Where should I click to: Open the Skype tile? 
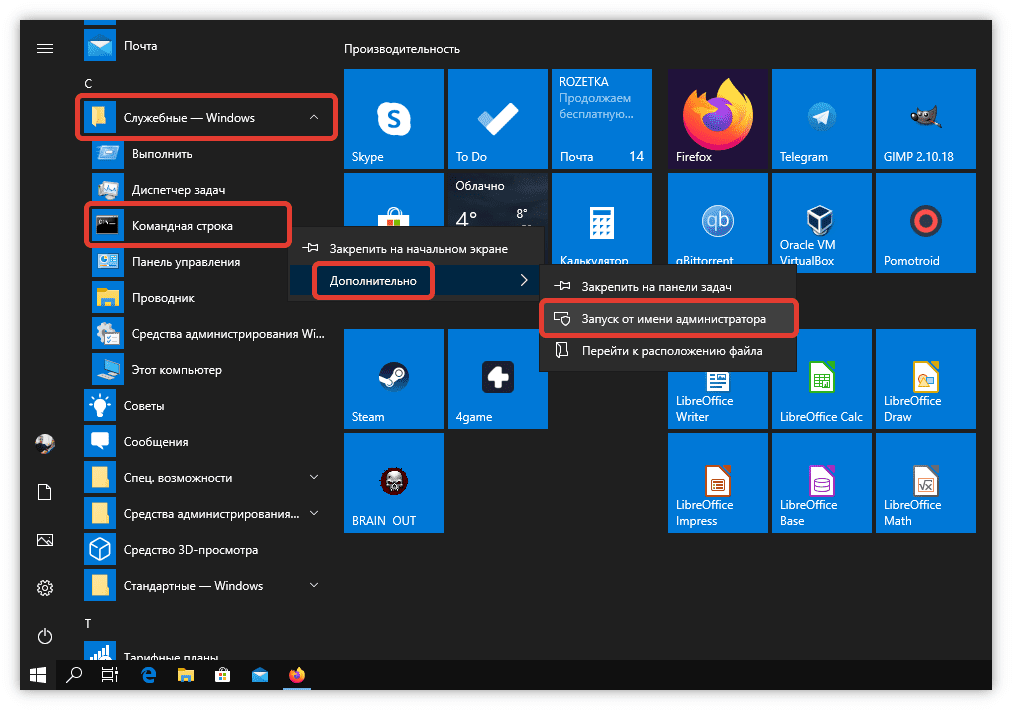coord(394,119)
